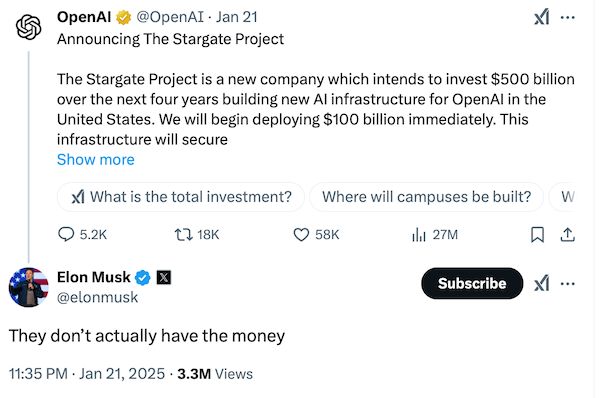Open more options on Elon Musk's post
Image resolution: width=600 pixels, height=398 pixels.
(x=567, y=284)
